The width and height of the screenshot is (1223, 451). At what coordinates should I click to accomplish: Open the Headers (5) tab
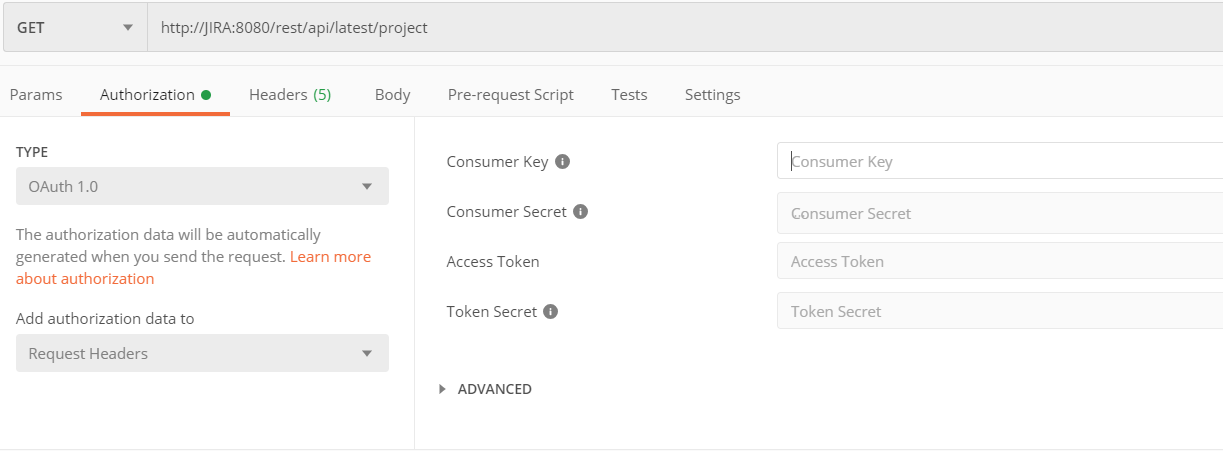pos(290,95)
